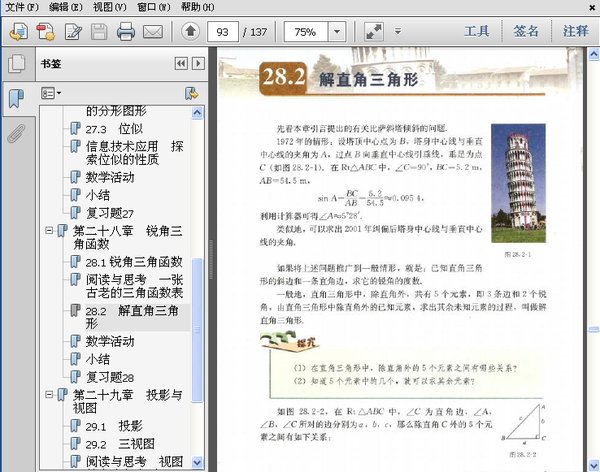Save the file with floppy icon
Image resolution: width=600 pixels, height=472 pixels.
(99, 32)
